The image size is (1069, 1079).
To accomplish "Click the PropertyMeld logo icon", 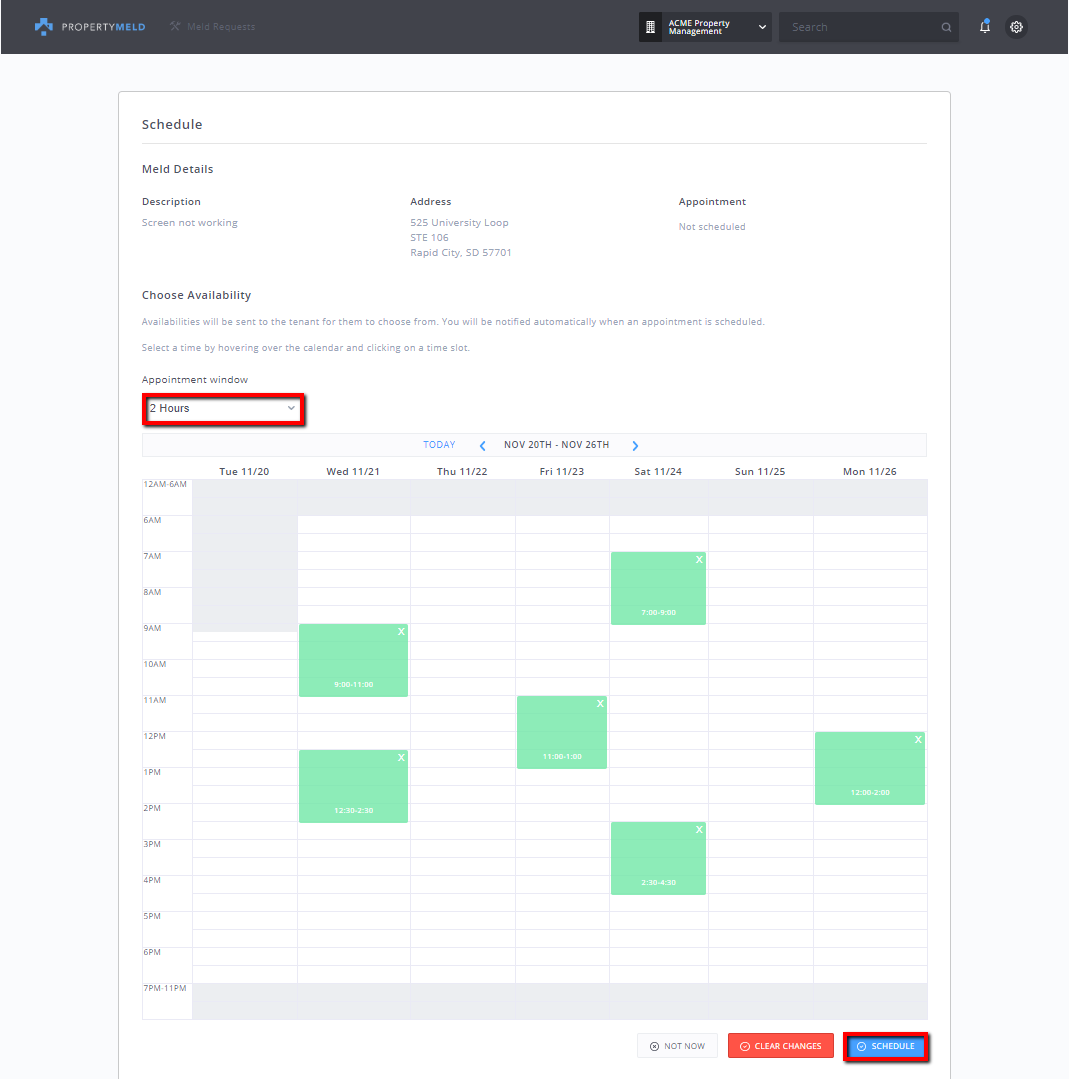I will 44,26.
